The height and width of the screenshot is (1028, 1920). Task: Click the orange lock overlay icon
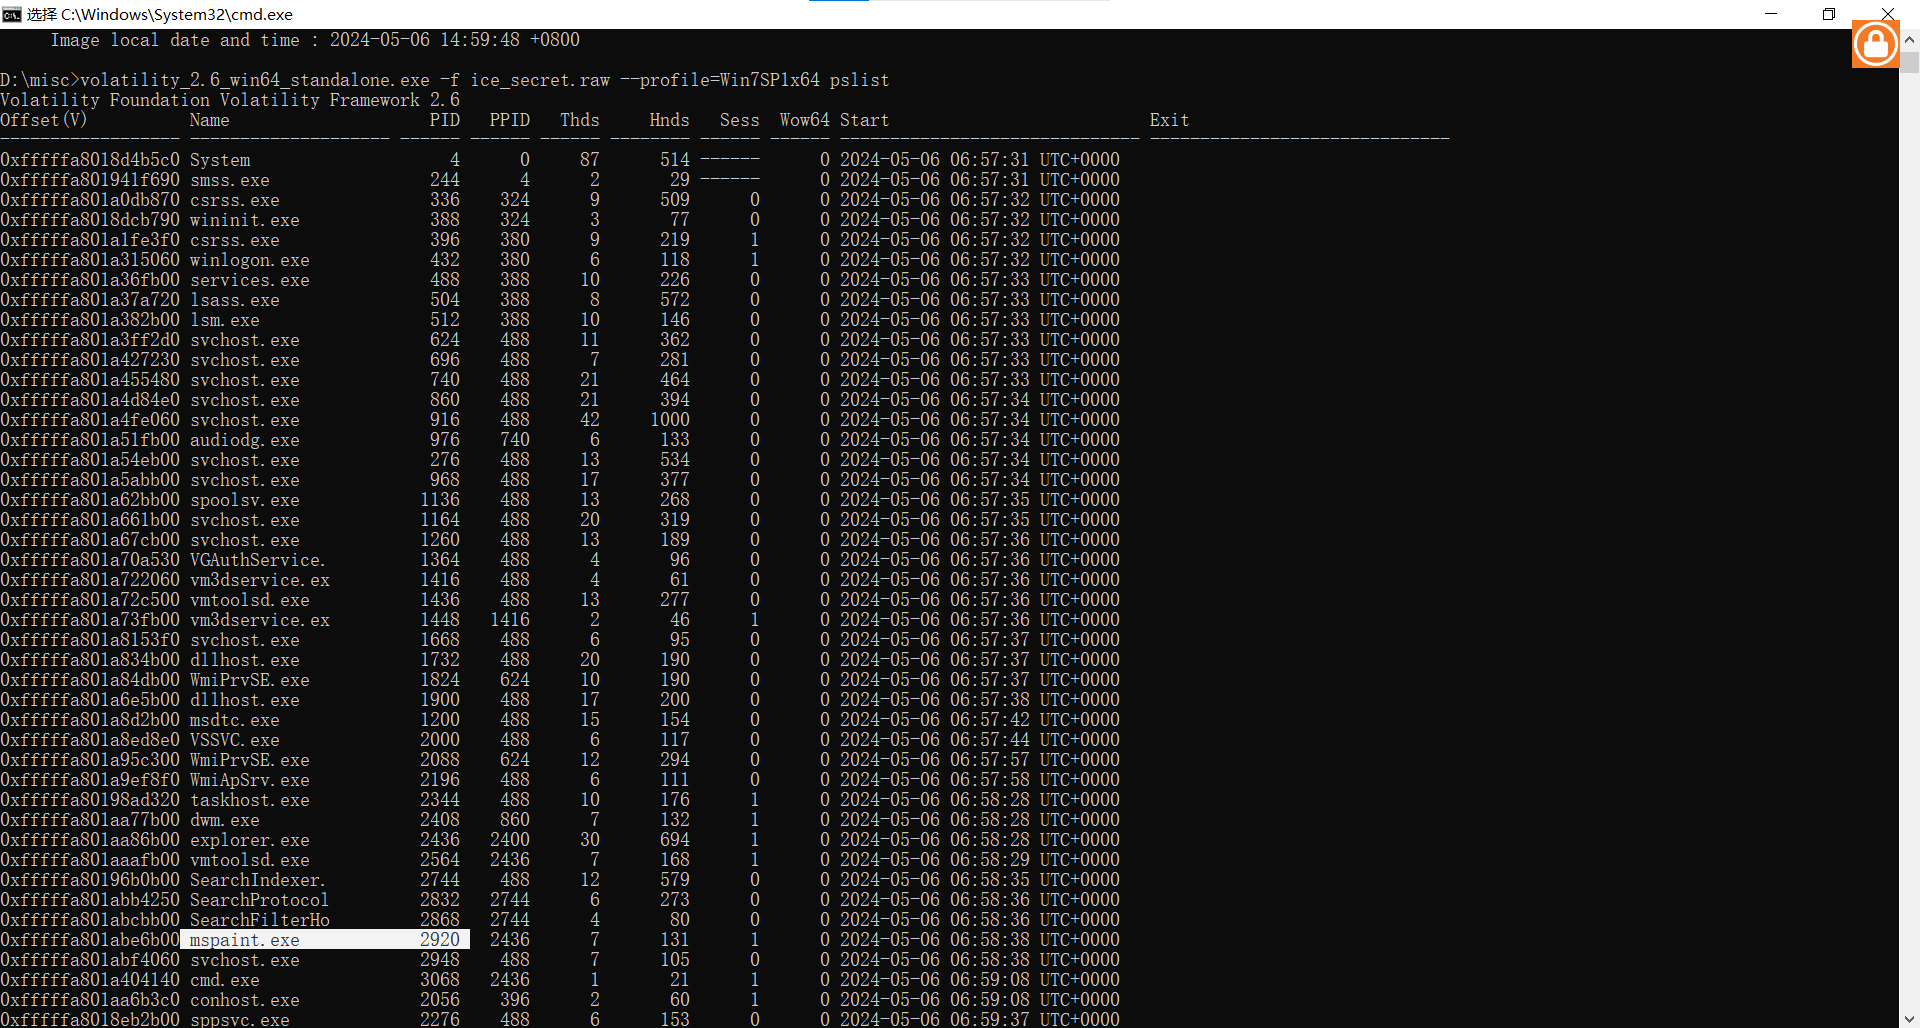click(x=1875, y=44)
